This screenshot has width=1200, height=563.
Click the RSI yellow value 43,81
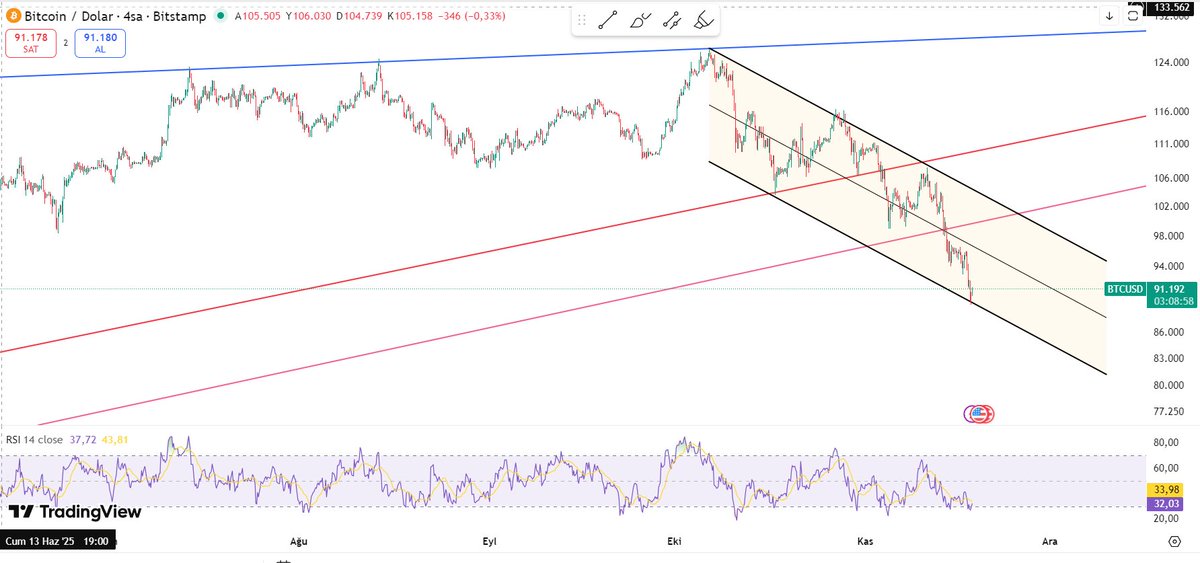pos(116,439)
